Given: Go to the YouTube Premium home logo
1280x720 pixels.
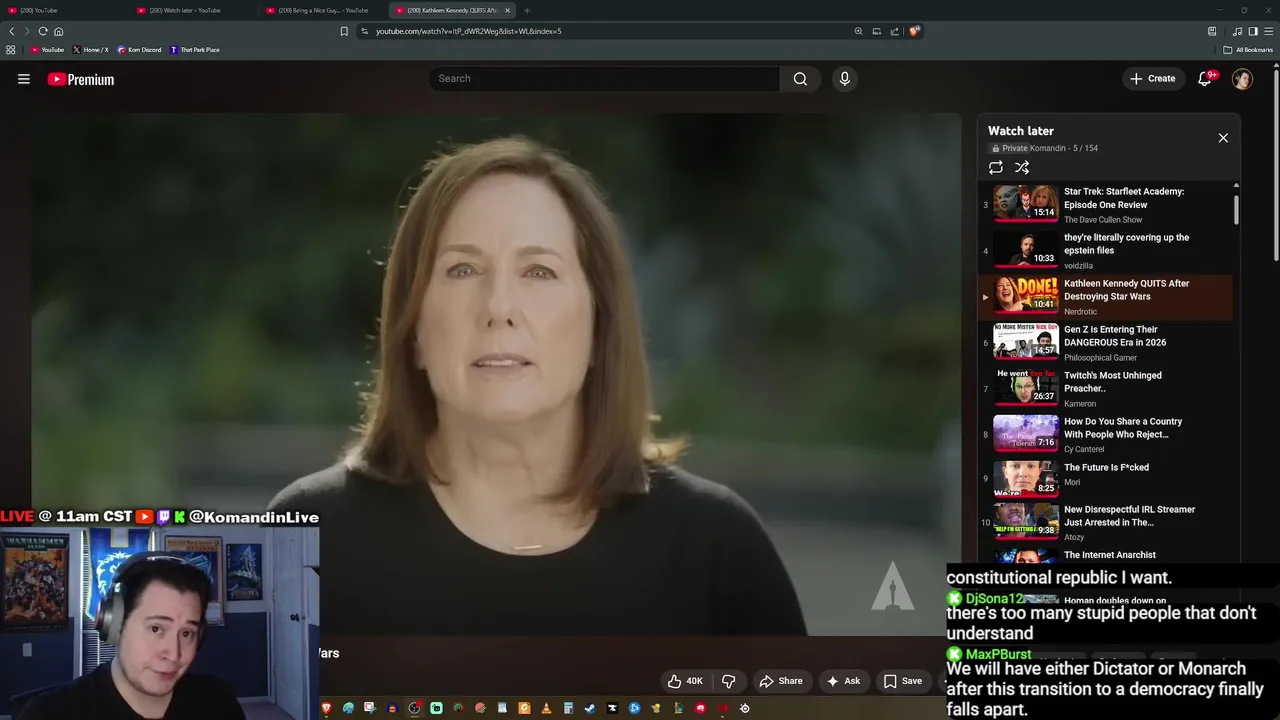Looking at the screenshot, I should tap(81, 79).
